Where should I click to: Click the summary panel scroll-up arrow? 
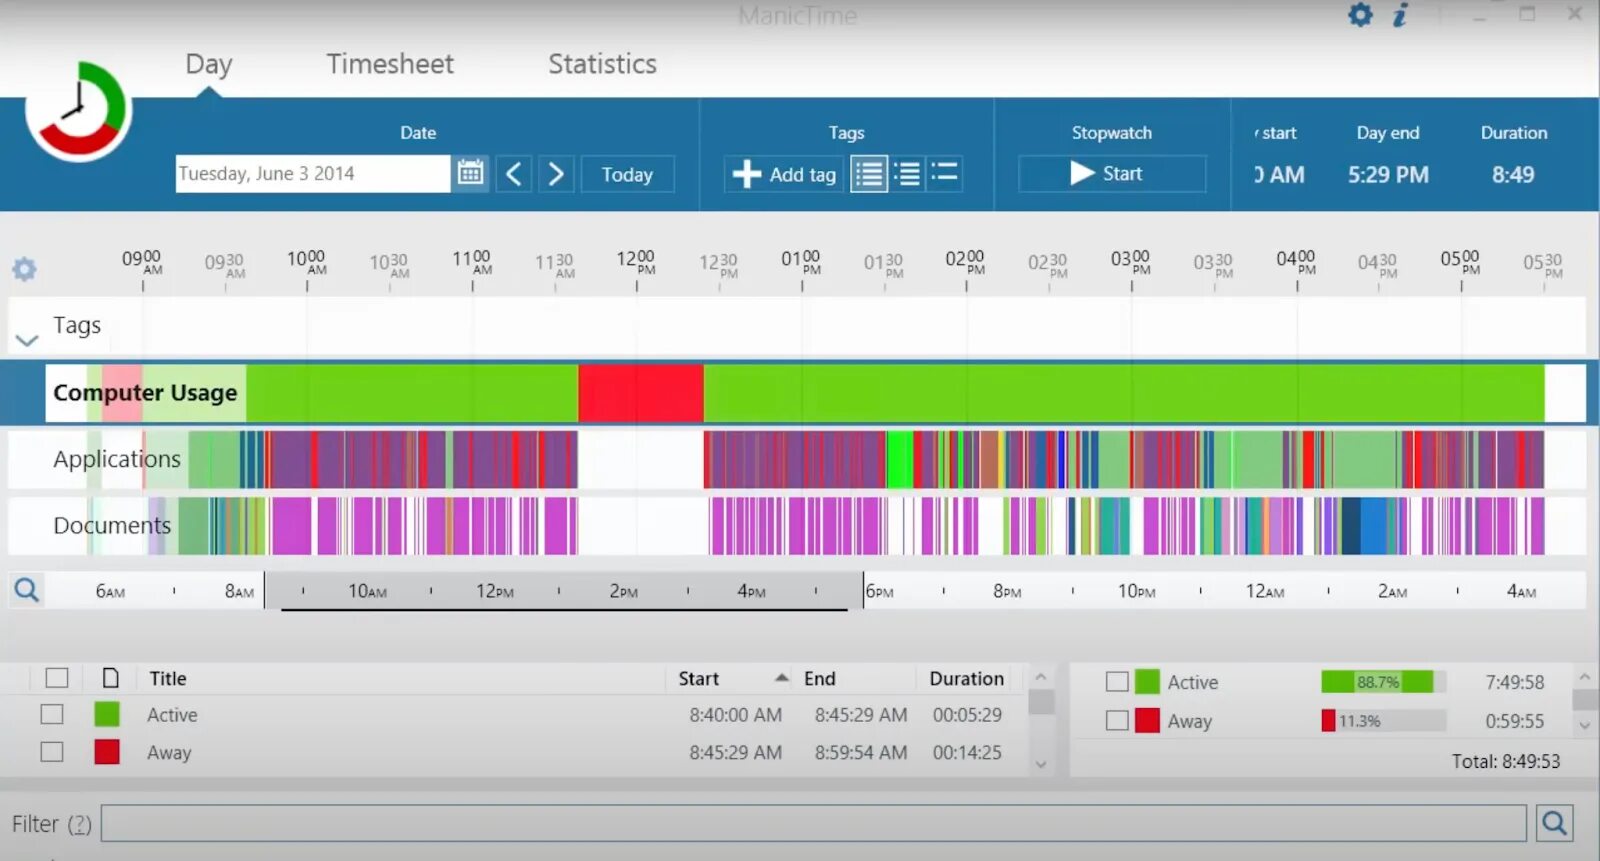[x=1584, y=677]
